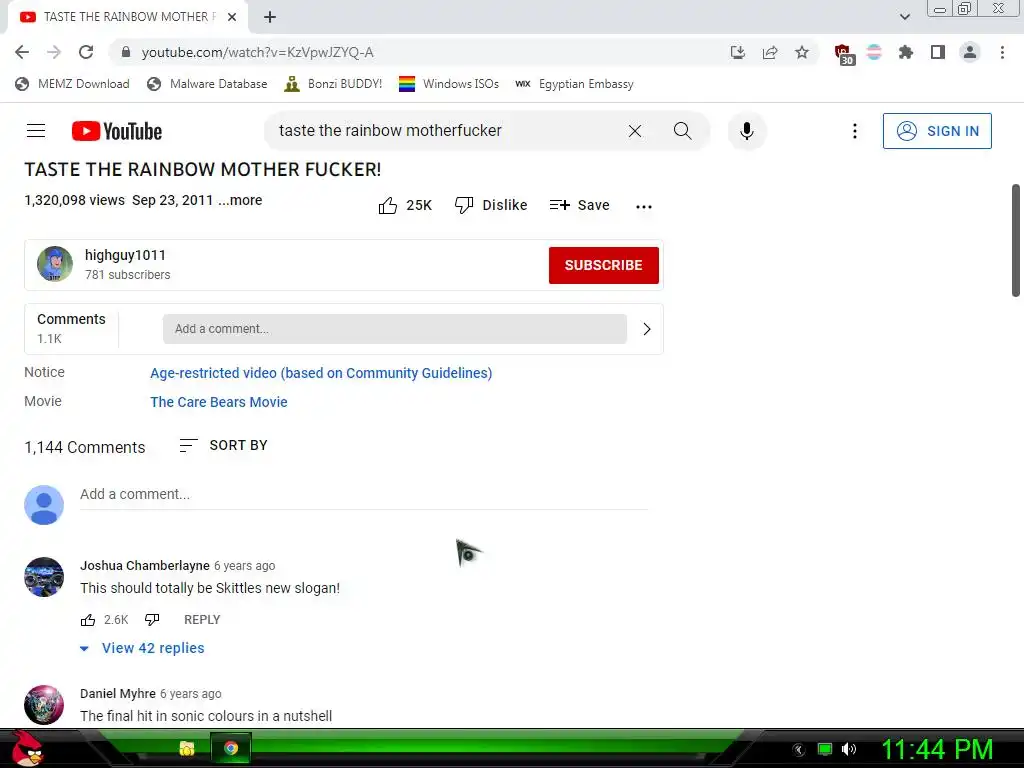Open the Bonzi BUDDY! bookmark
The width and height of the screenshot is (1024, 768).
pyautogui.click(x=333, y=84)
